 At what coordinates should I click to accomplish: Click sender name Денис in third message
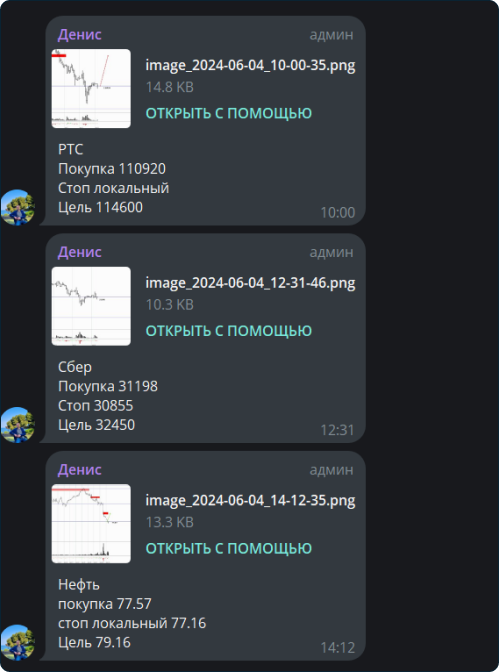tap(80, 470)
